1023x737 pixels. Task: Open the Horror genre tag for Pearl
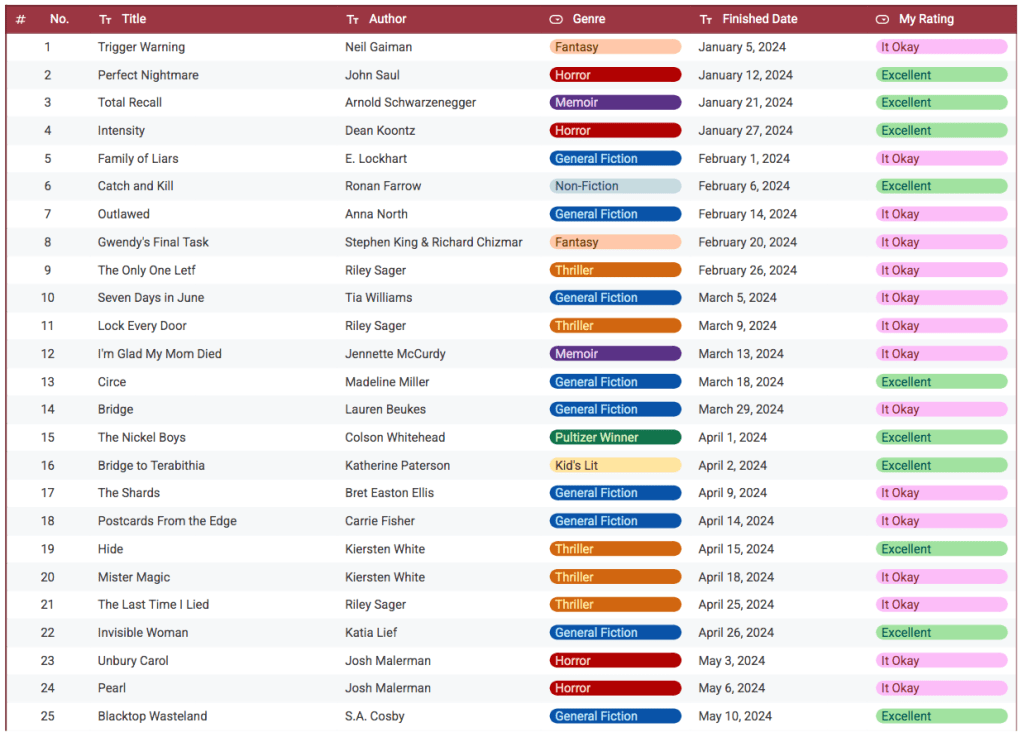[615, 688]
